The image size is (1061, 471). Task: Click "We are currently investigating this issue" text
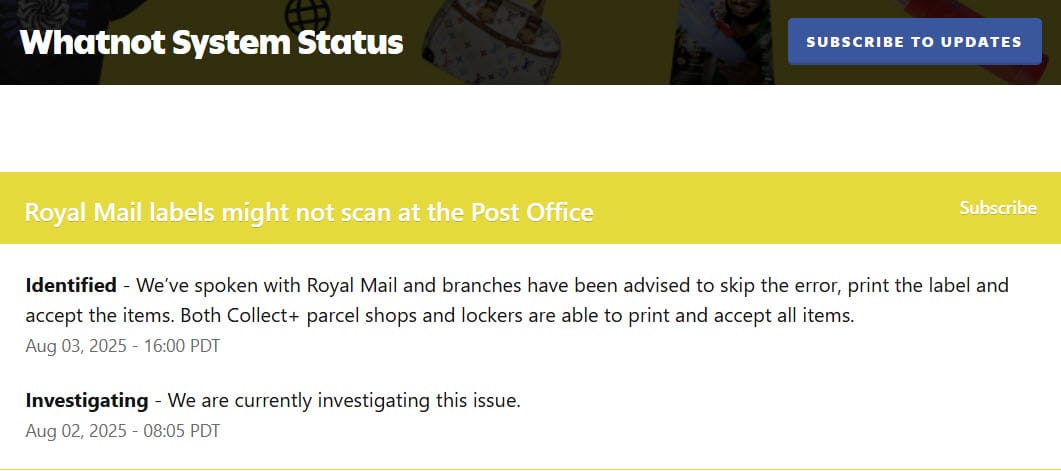pos(345,401)
